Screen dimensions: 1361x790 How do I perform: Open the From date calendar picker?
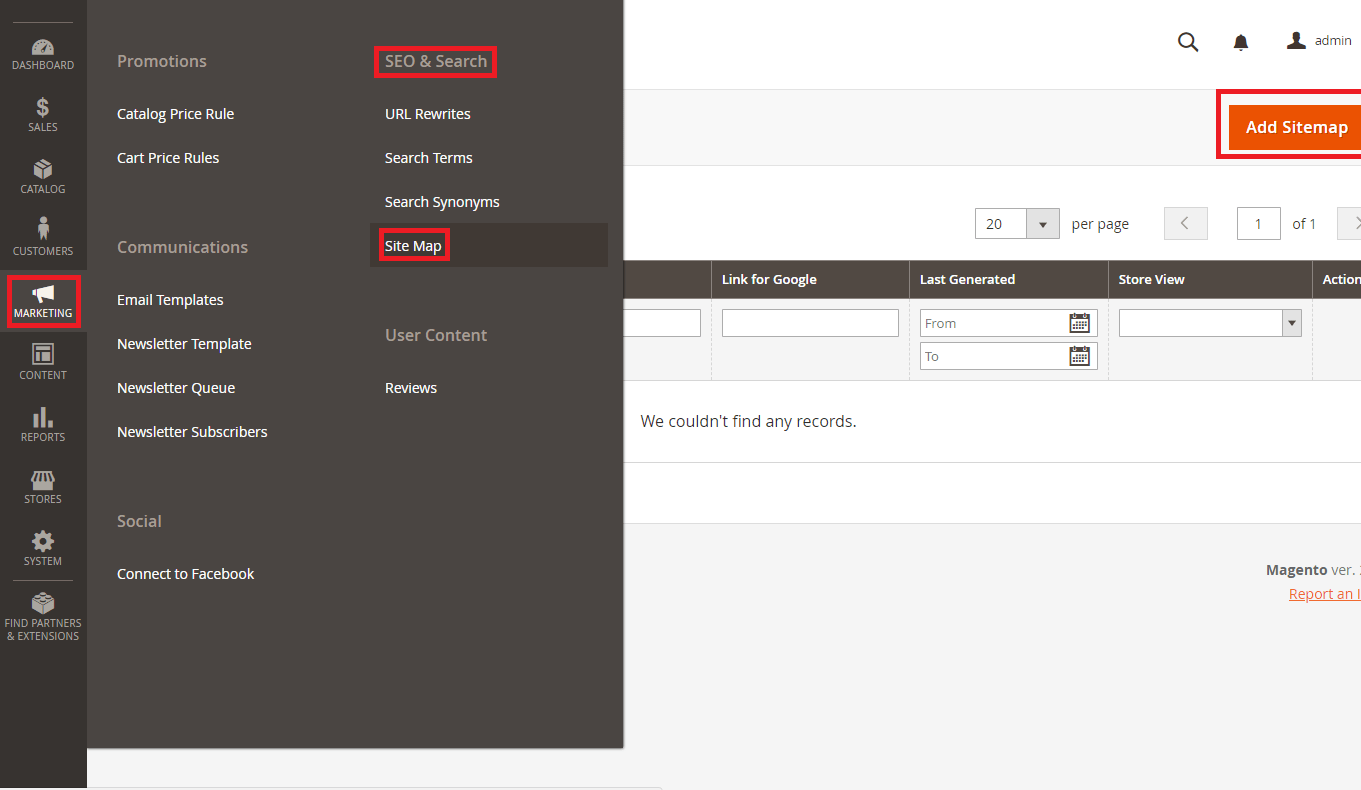click(1080, 322)
